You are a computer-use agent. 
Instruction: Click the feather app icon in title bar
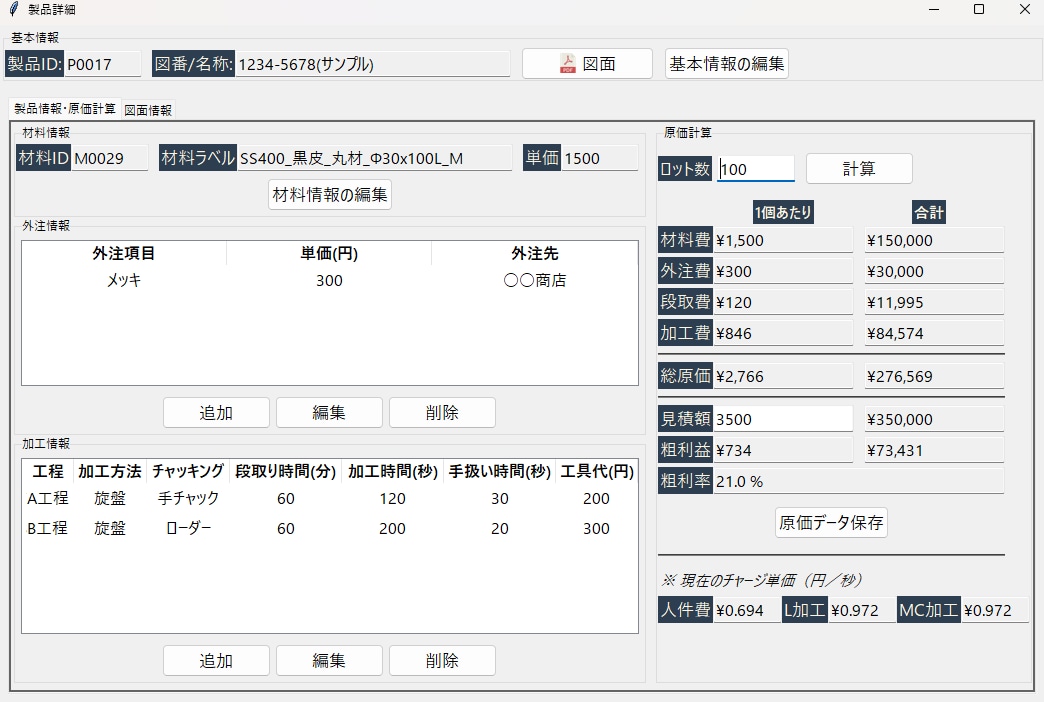tap(14, 9)
